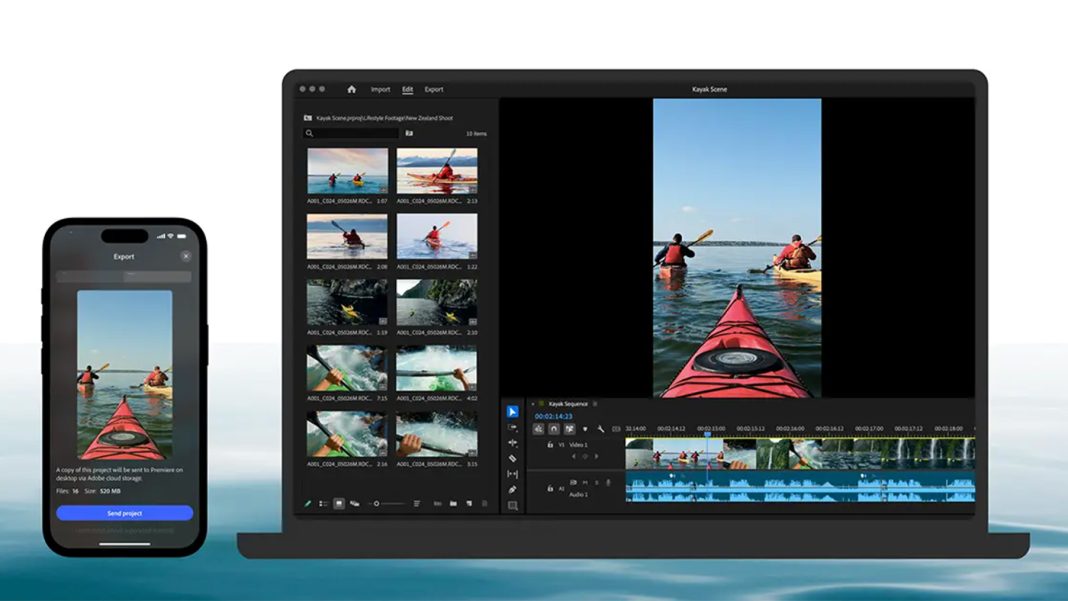Open timeline settings with the wrench icon
The width and height of the screenshot is (1068, 601).
coord(602,430)
